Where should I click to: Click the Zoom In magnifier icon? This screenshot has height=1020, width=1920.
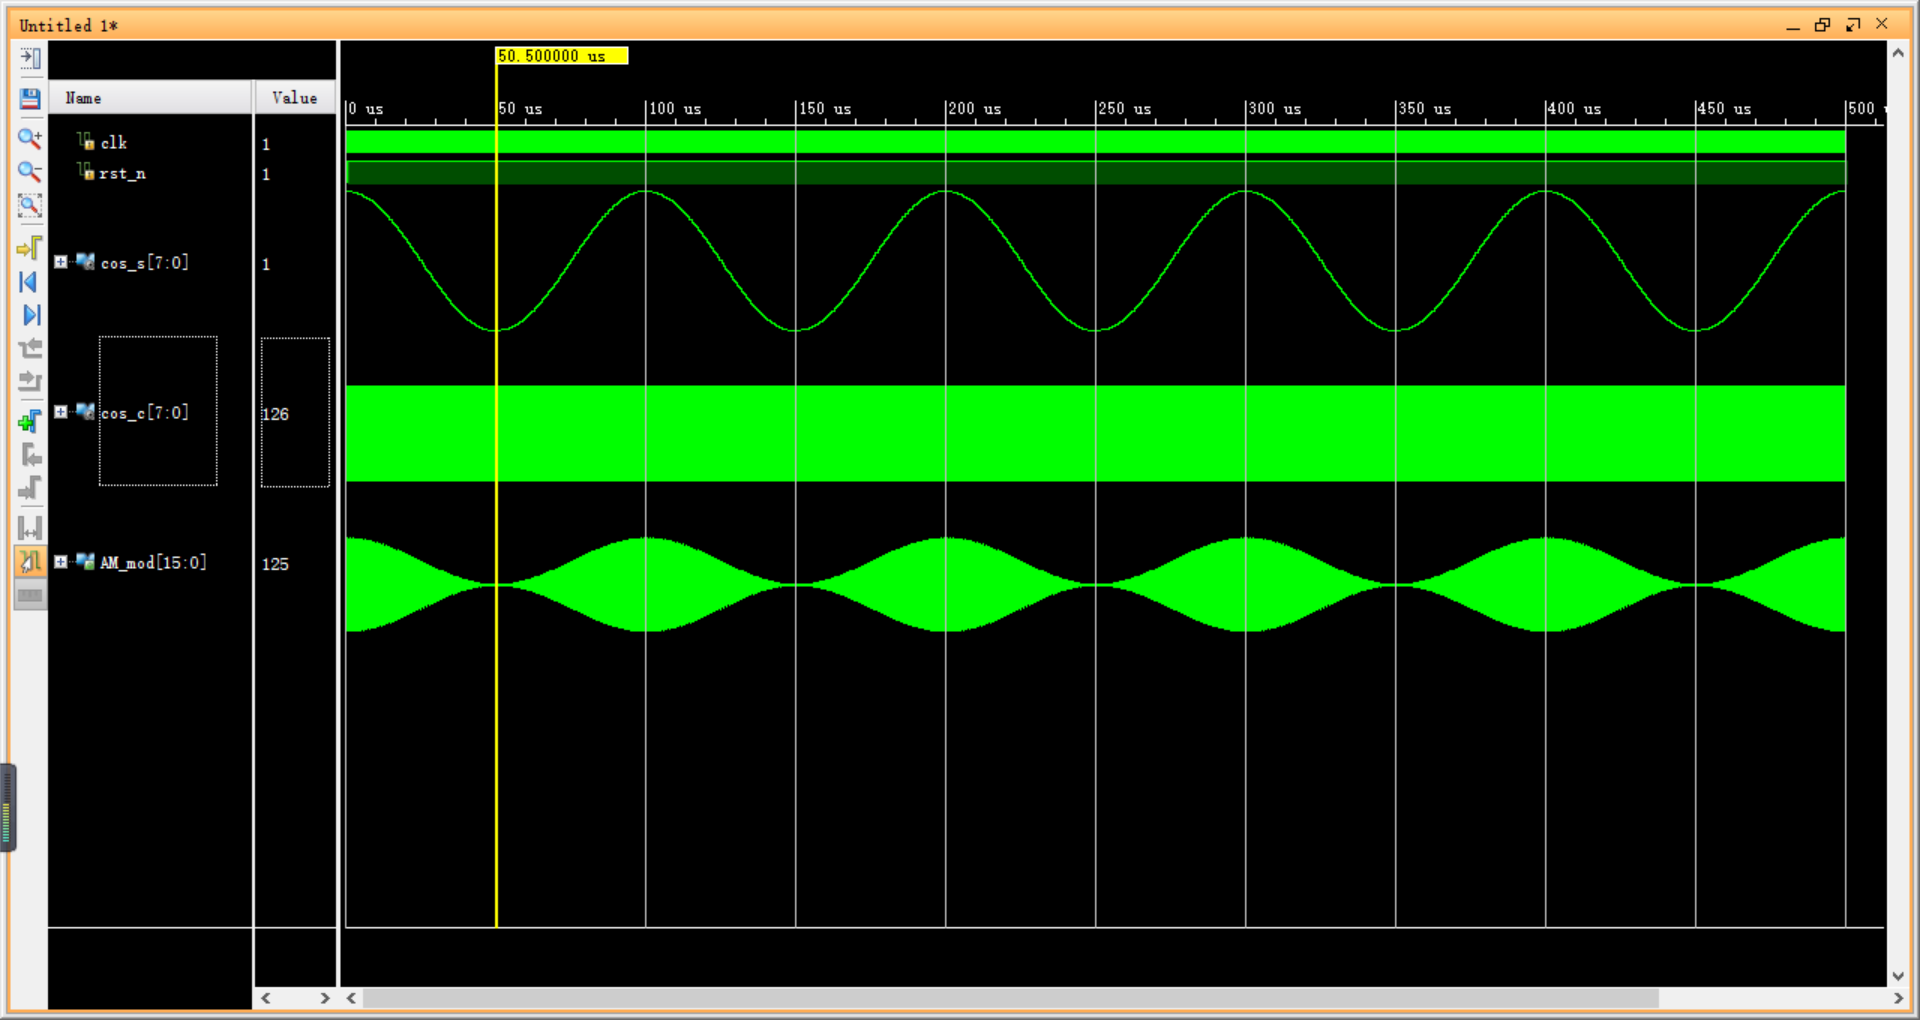(30, 138)
